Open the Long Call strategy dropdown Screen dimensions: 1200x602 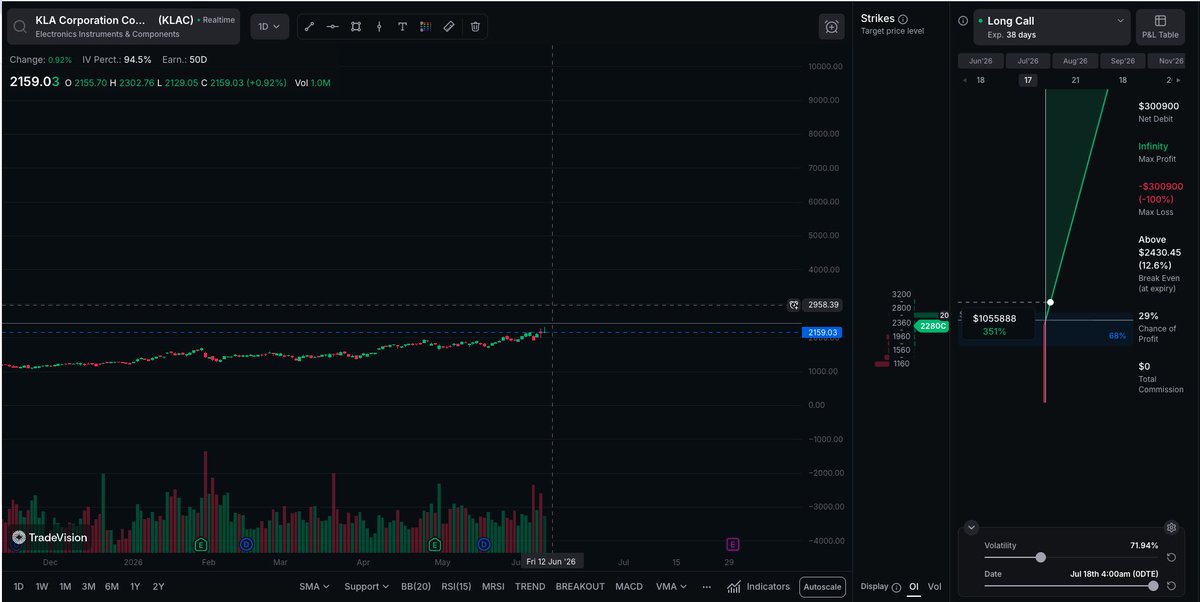[x=1051, y=27]
